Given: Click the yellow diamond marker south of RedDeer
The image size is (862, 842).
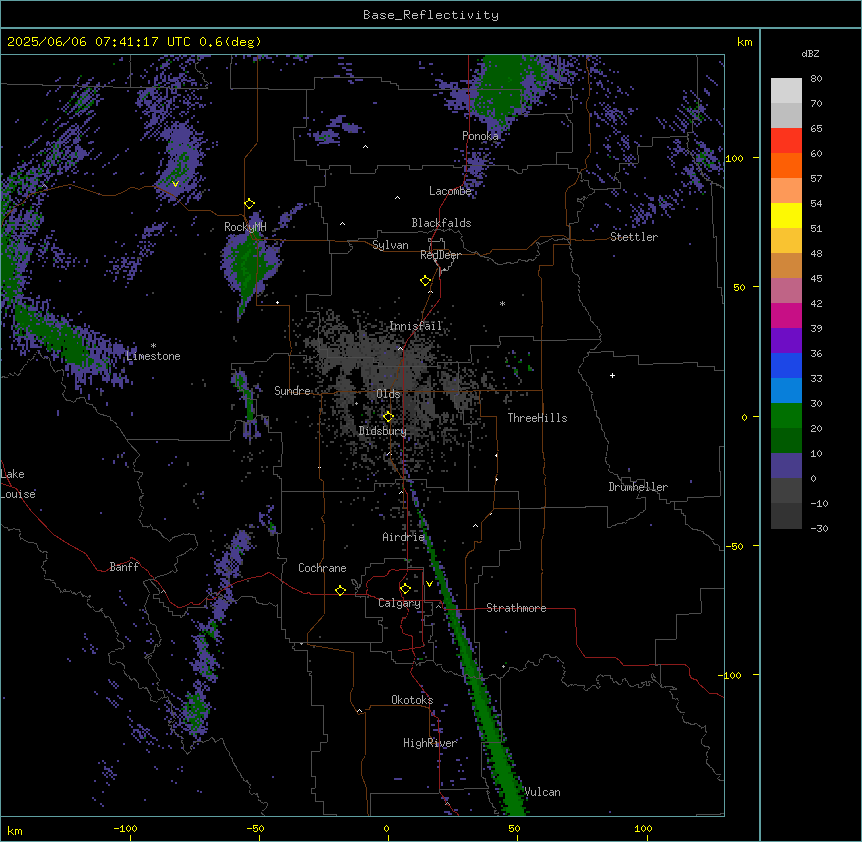Looking at the screenshot, I should pos(426,281).
